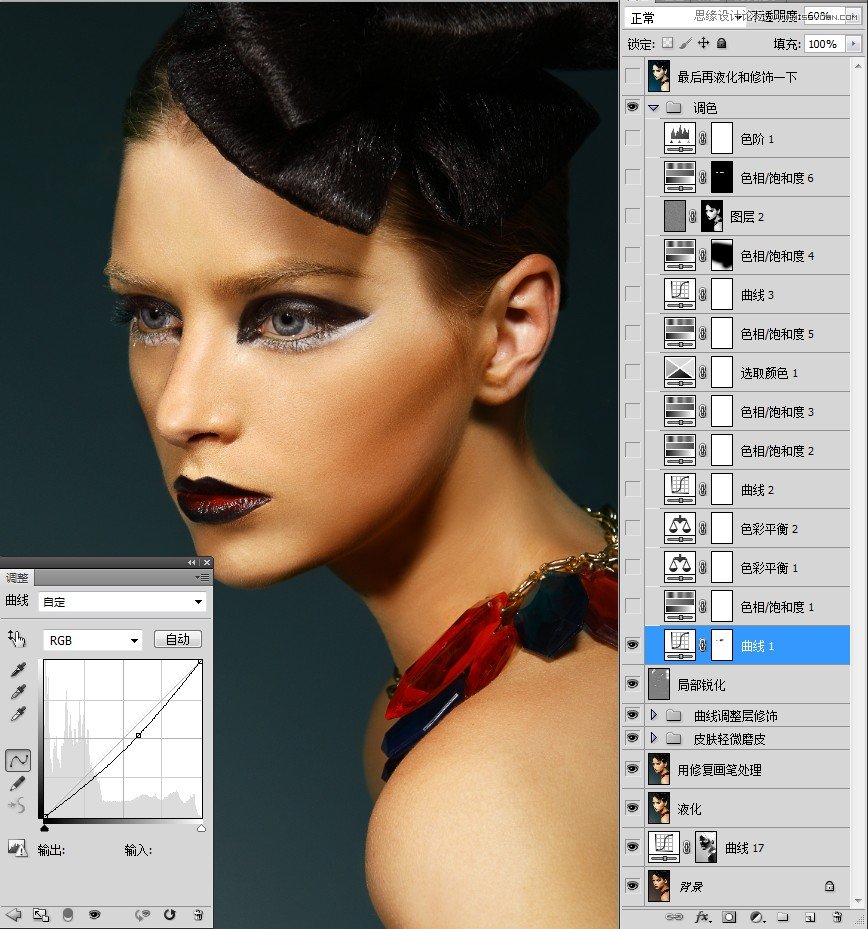Lock all attributes padlock icon
The height and width of the screenshot is (929, 868).
point(722,43)
